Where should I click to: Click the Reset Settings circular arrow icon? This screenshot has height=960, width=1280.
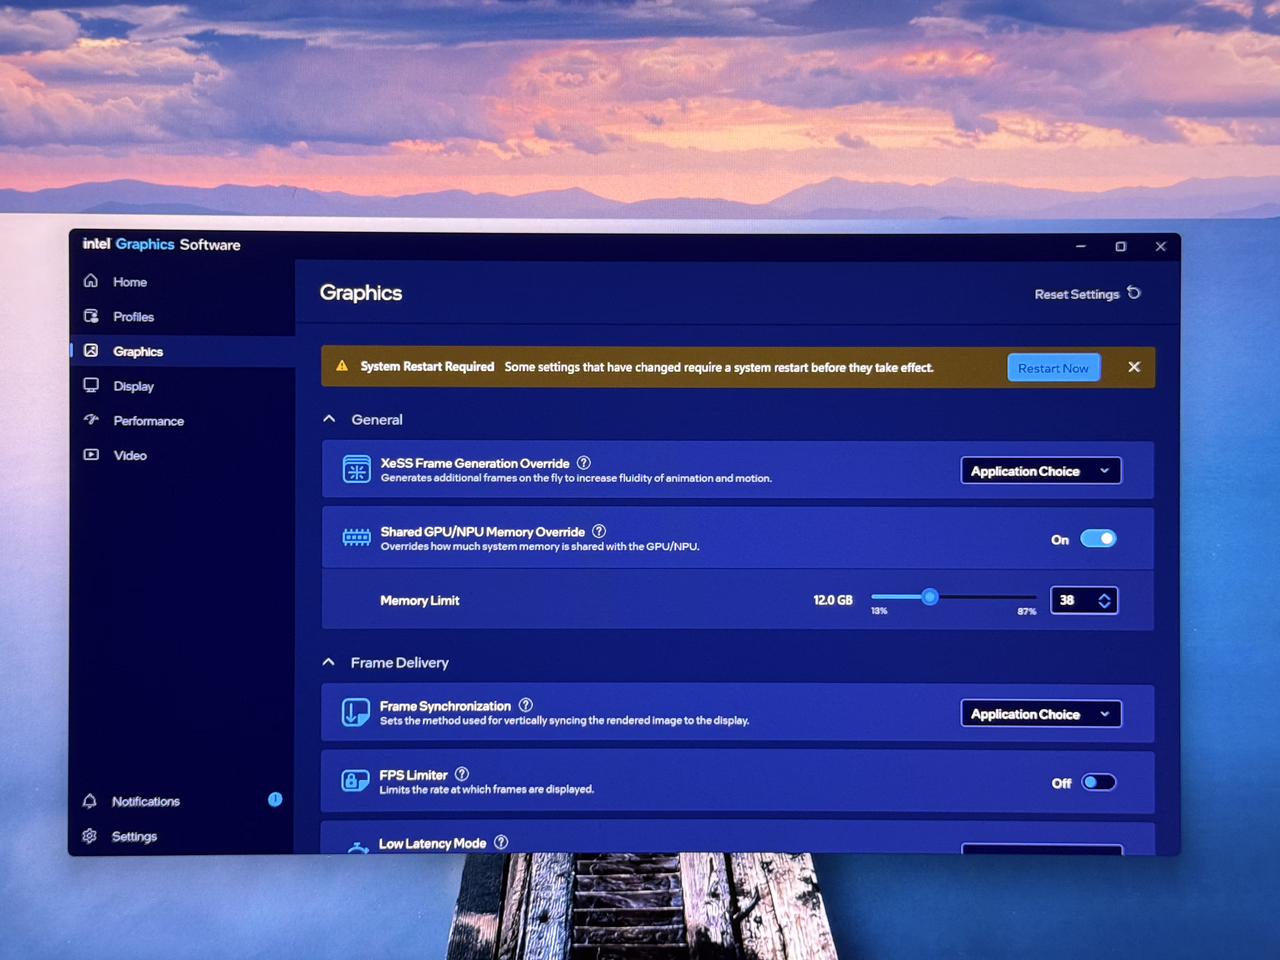tap(1134, 293)
